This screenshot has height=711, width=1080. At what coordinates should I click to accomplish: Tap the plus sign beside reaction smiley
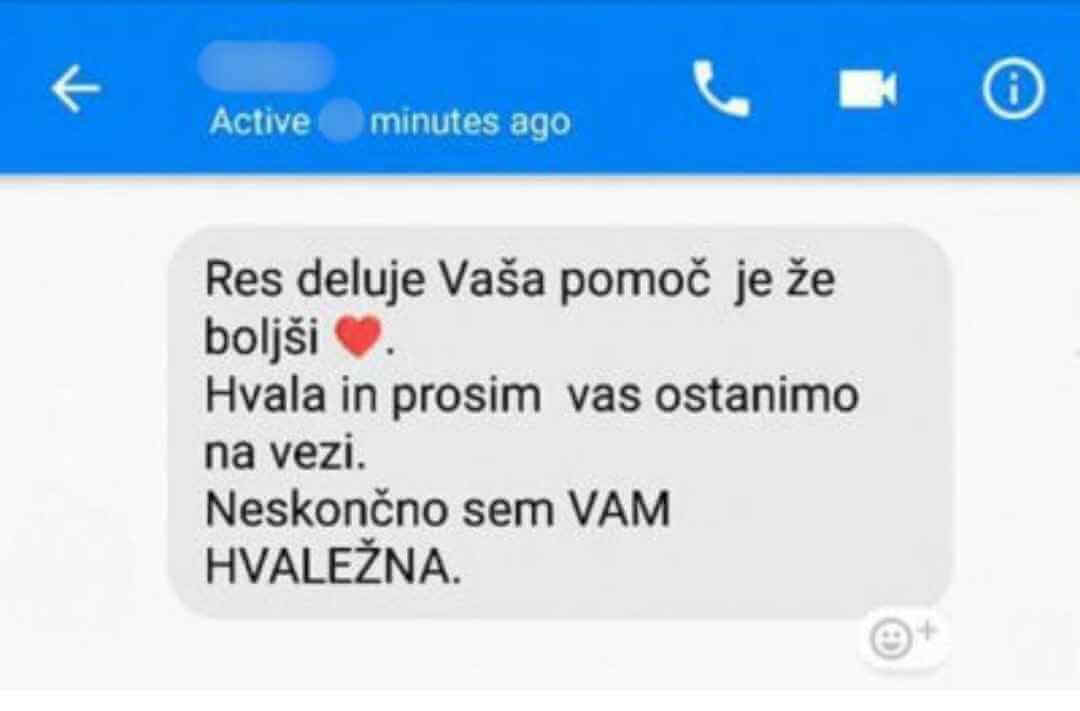coord(927,629)
